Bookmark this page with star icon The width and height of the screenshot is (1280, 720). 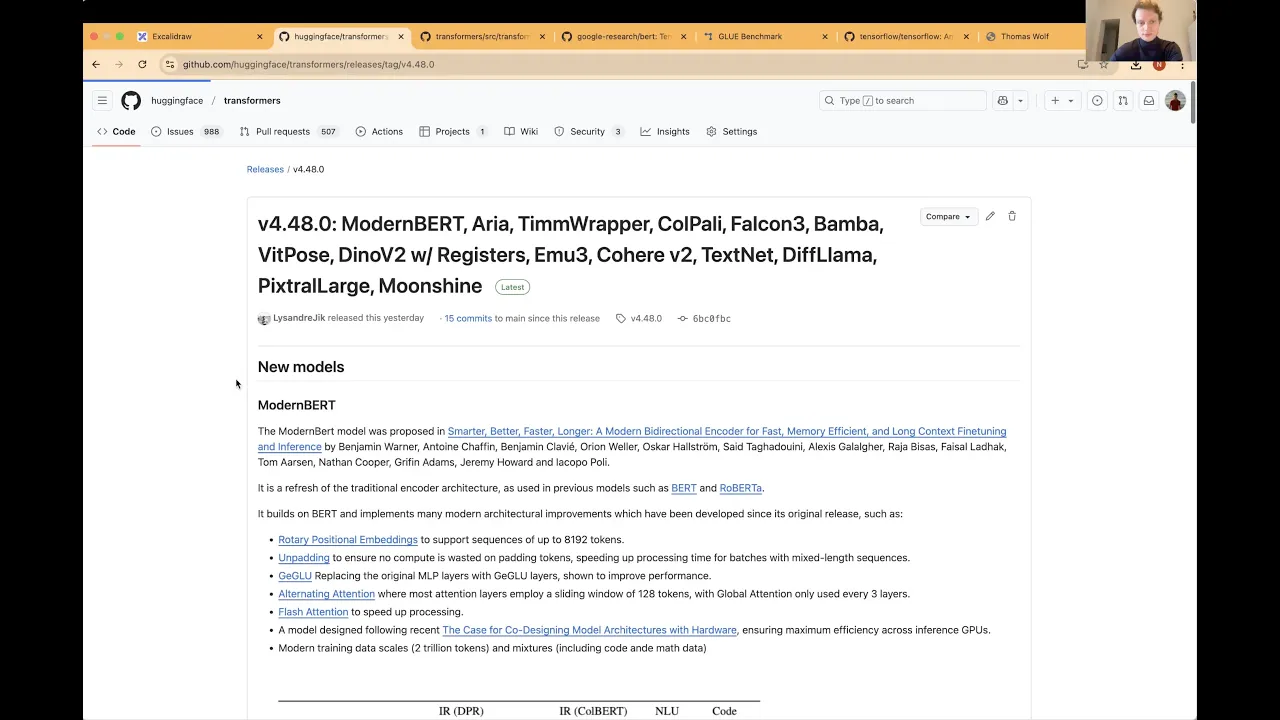pyautogui.click(x=1104, y=64)
